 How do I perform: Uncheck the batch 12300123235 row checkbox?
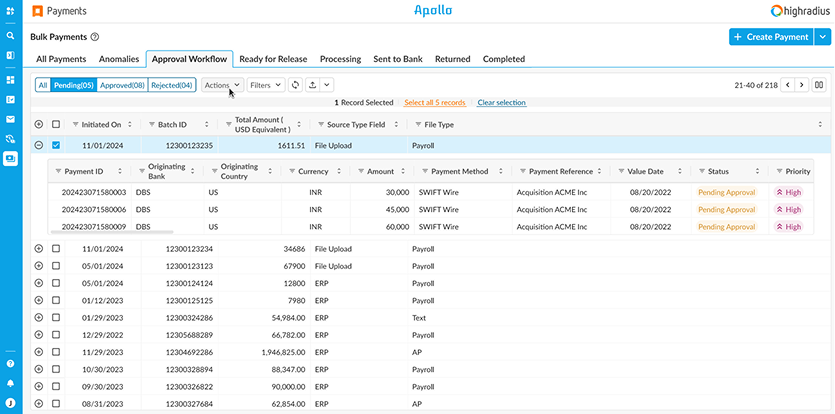point(56,145)
